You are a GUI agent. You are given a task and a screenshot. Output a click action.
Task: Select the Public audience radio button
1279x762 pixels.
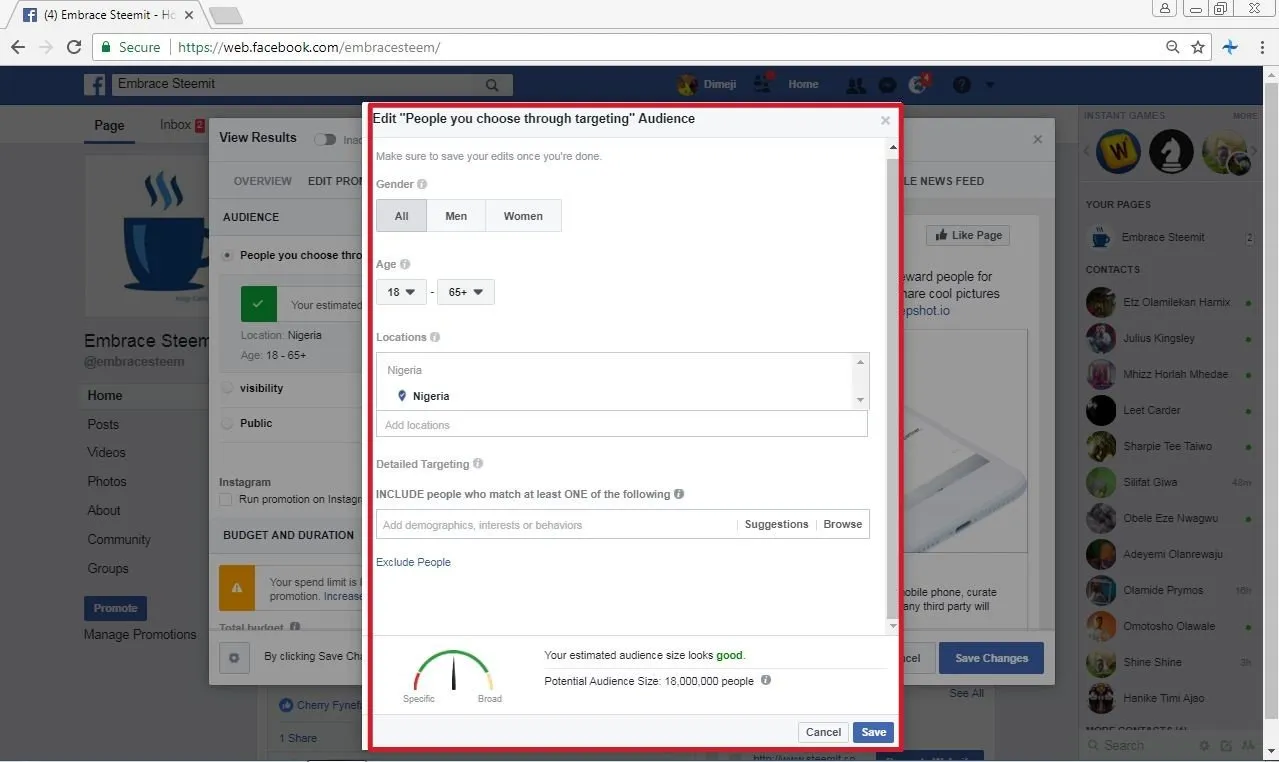228,423
